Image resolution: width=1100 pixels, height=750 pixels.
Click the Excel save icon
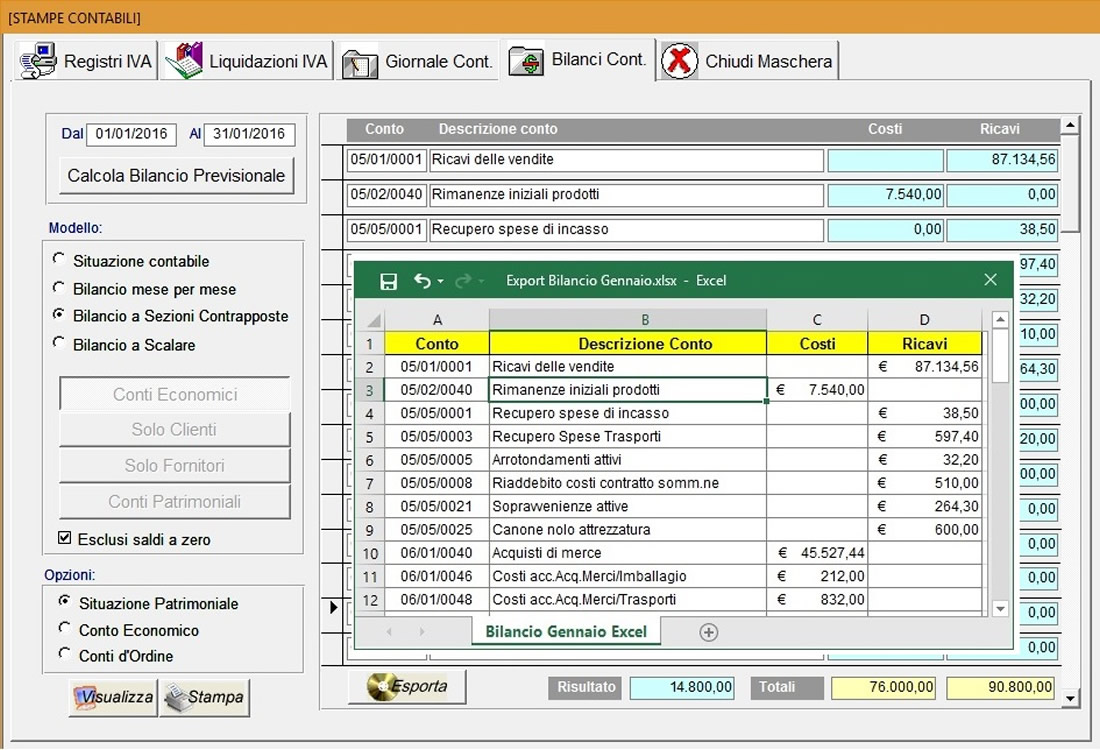point(388,281)
